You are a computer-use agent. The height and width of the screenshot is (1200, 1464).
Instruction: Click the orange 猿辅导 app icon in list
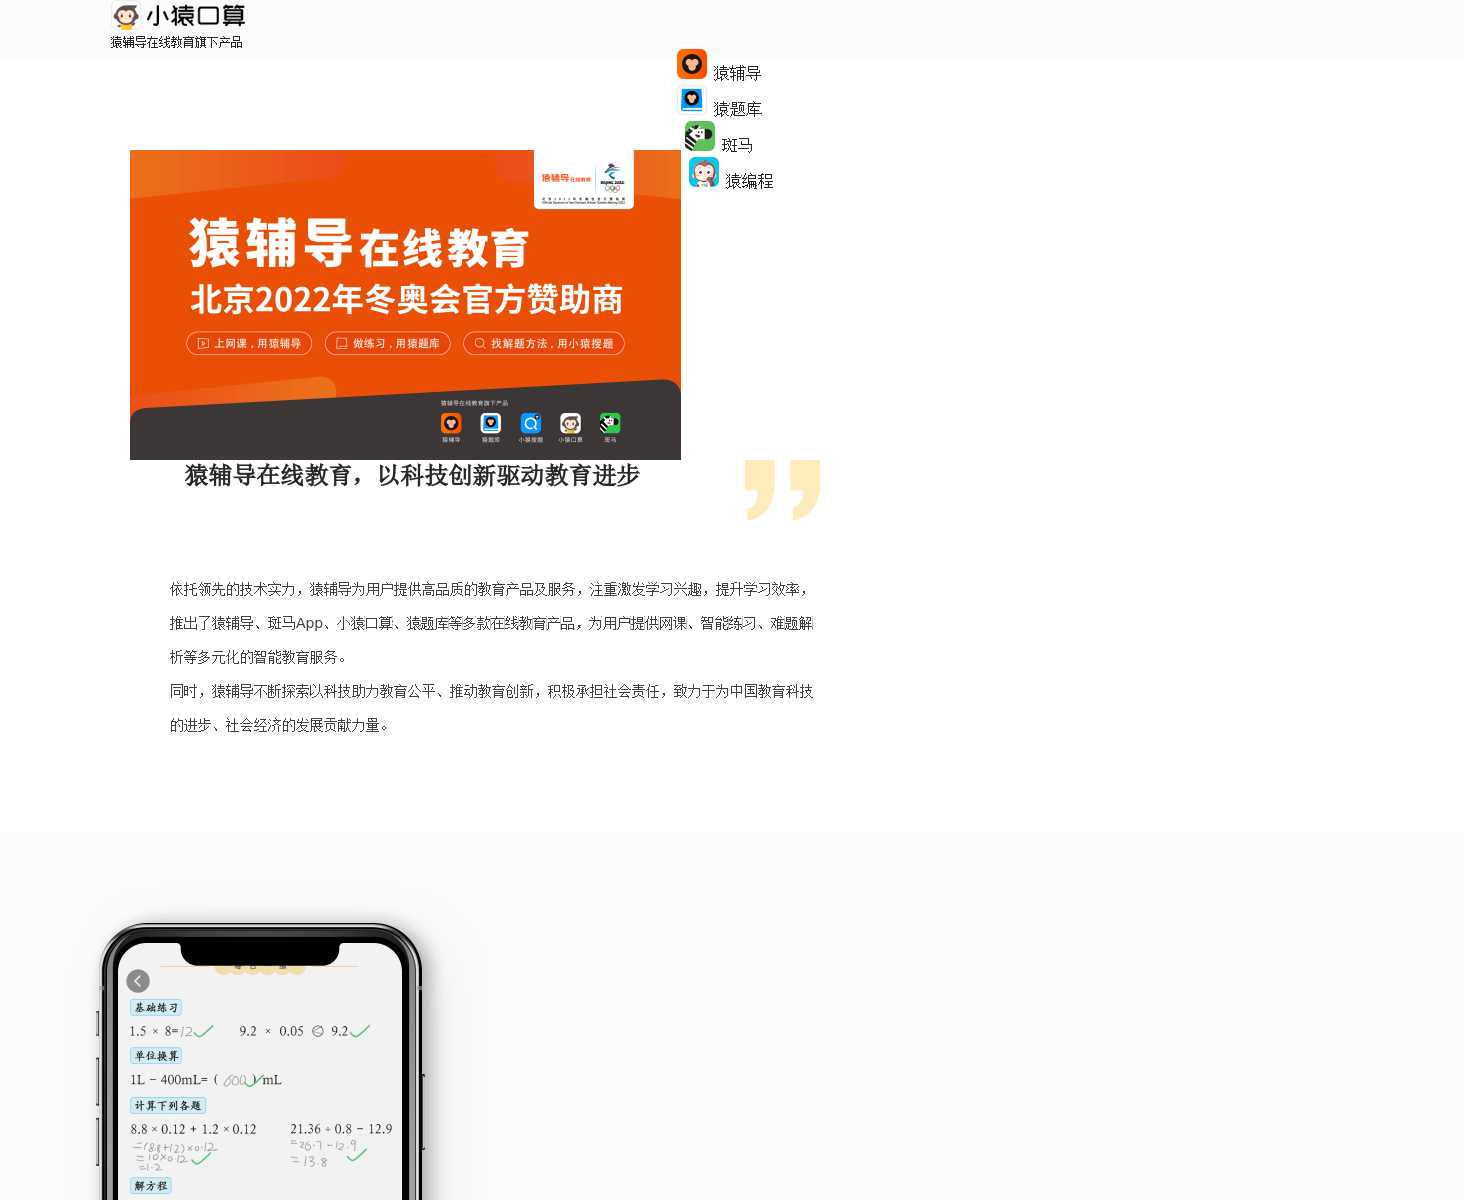[x=692, y=64]
